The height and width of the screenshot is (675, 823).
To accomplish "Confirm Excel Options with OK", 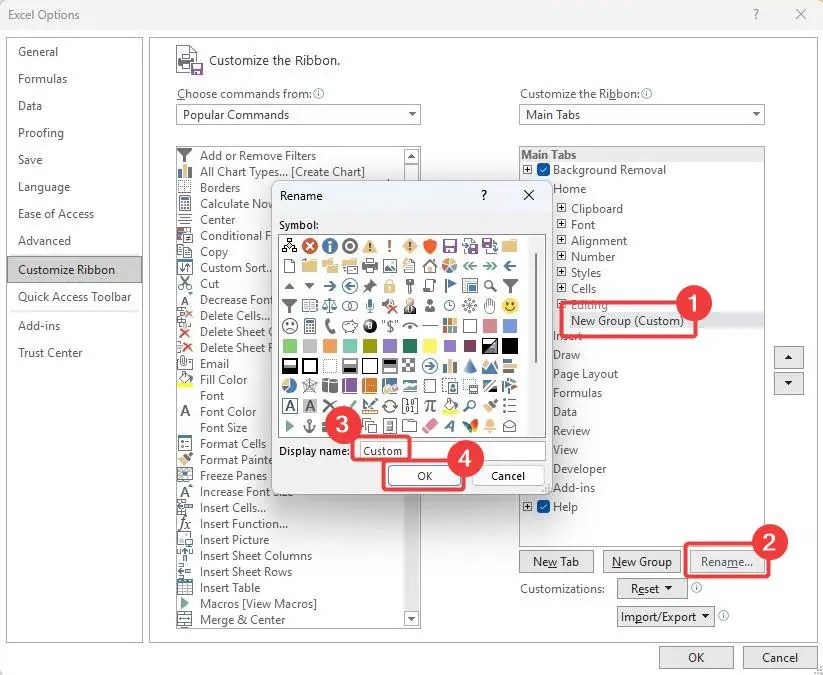I will point(696,658).
